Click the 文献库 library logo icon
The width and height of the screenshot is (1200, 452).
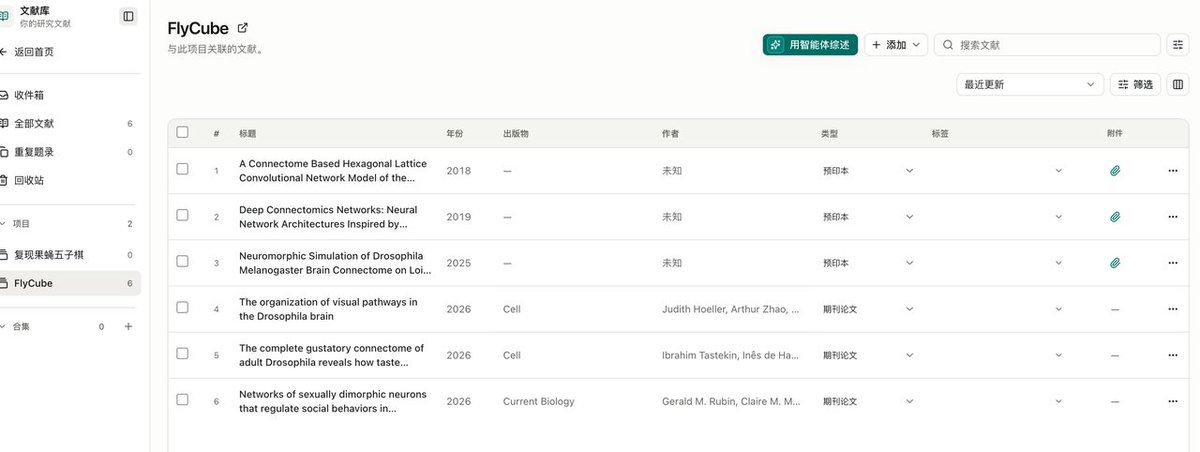[5, 16]
